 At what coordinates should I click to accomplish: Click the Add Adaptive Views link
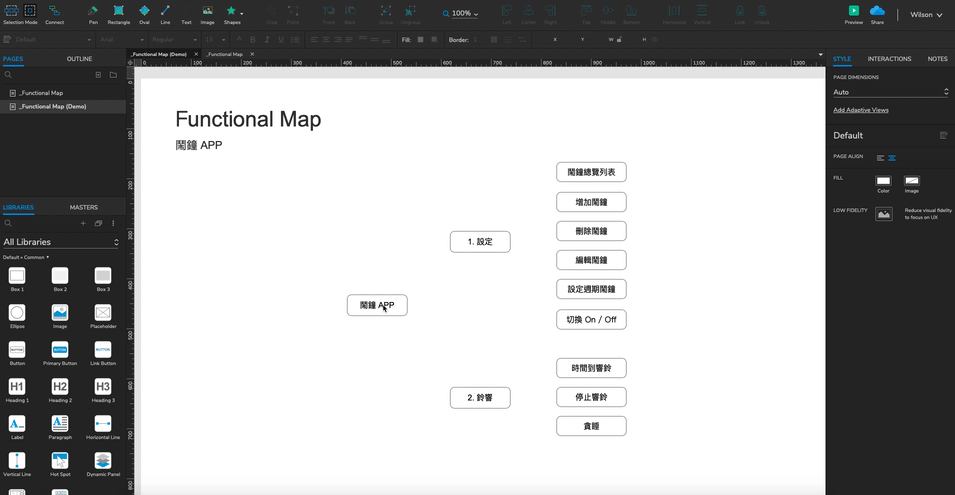click(x=861, y=110)
